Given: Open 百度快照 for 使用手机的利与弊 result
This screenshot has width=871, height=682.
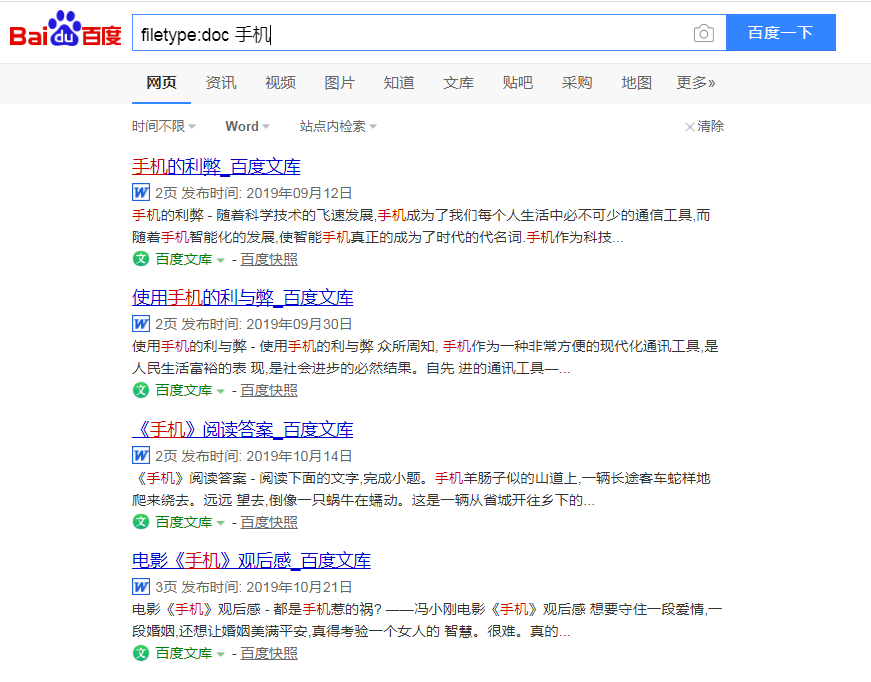Looking at the screenshot, I should (x=269, y=390).
